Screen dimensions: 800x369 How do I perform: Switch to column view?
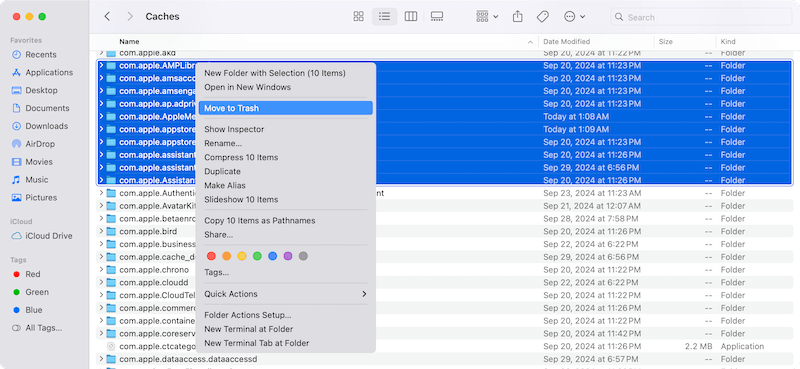(411, 17)
